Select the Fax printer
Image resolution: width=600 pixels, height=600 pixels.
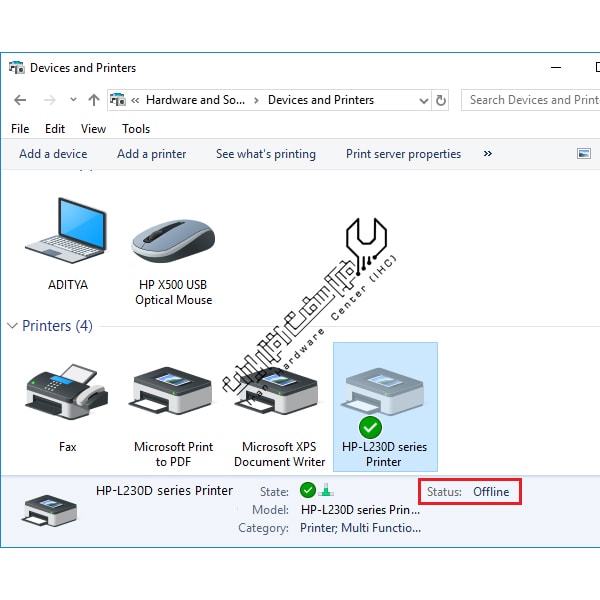click(67, 408)
